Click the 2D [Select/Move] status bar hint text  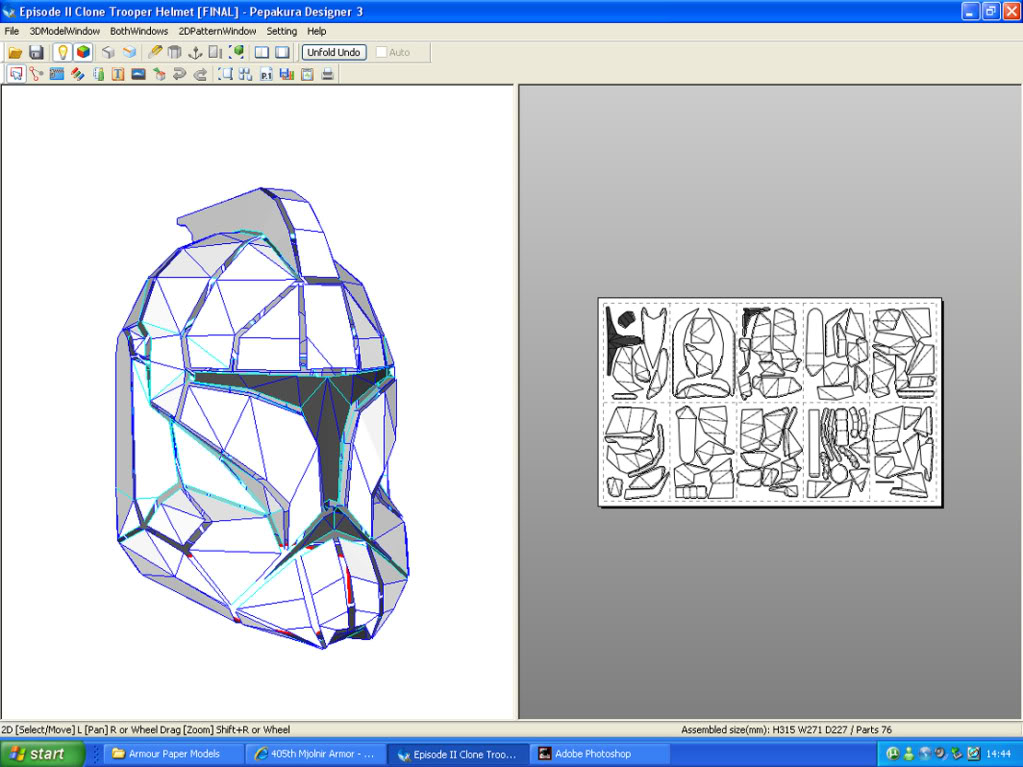145,730
